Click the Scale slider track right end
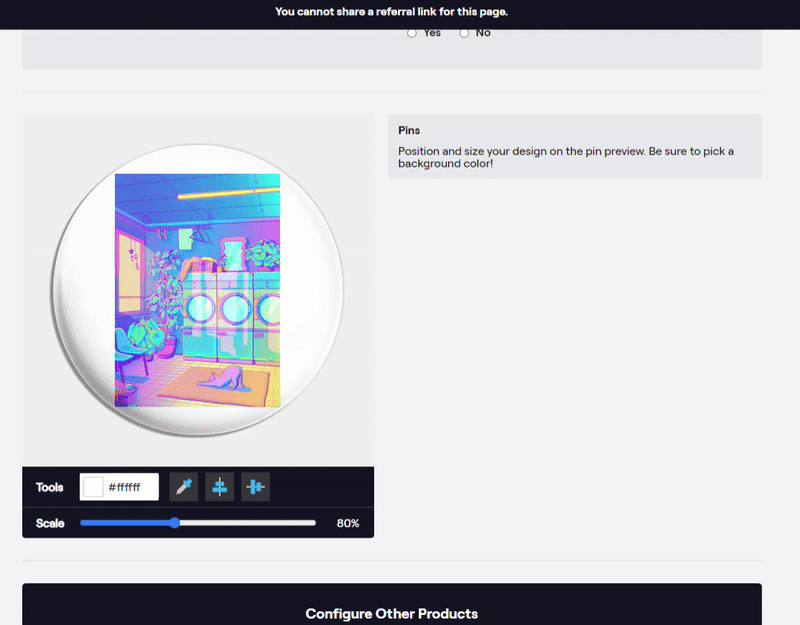The image size is (800, 625). 312,522
